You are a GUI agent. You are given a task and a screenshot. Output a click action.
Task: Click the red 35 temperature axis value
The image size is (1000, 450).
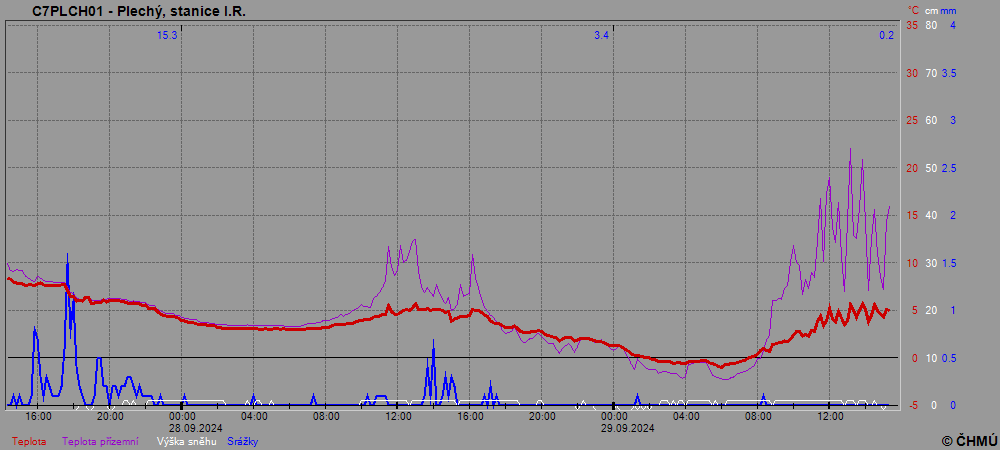click(911, 25)
